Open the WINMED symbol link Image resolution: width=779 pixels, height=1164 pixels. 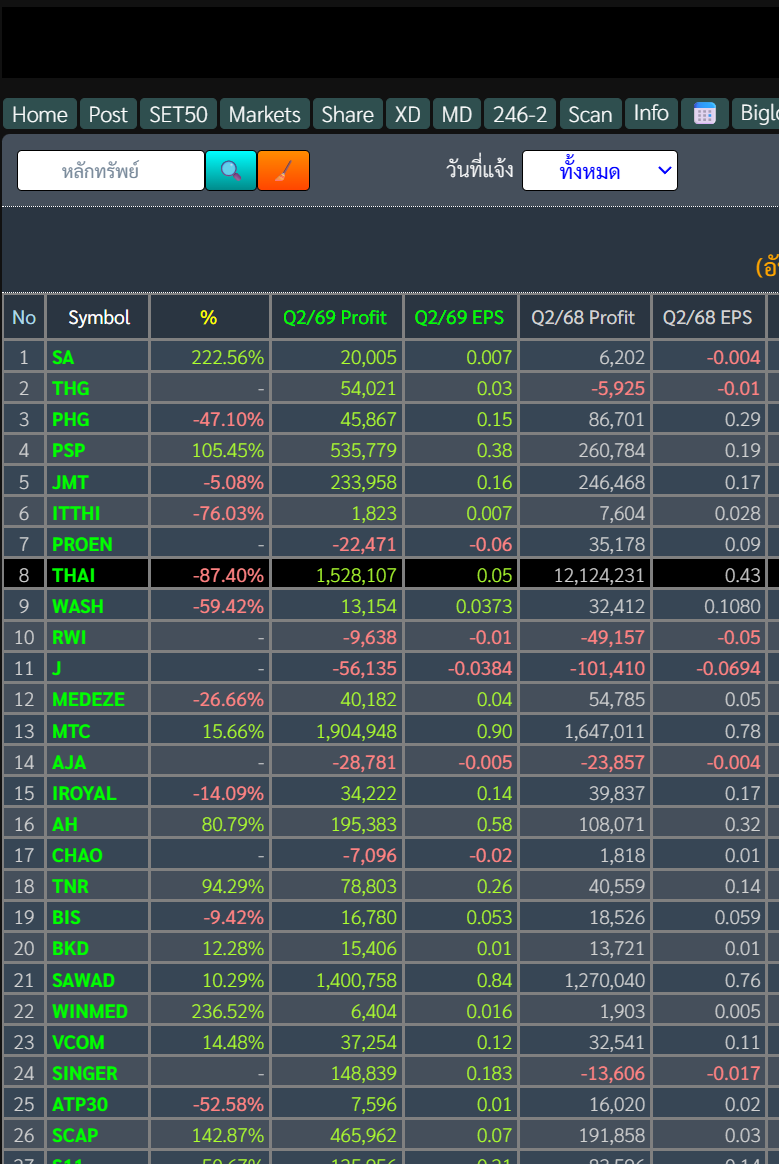point(90,1013)
